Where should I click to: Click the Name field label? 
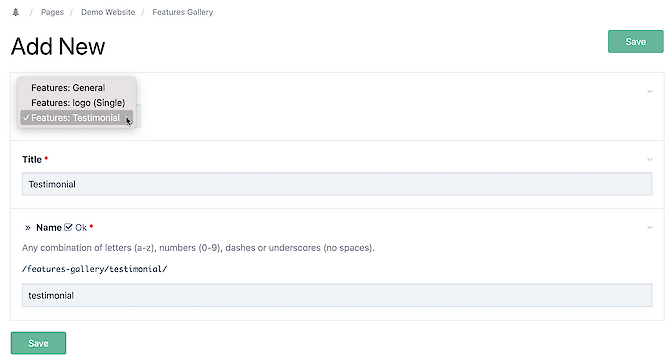[x=49, y=228]
